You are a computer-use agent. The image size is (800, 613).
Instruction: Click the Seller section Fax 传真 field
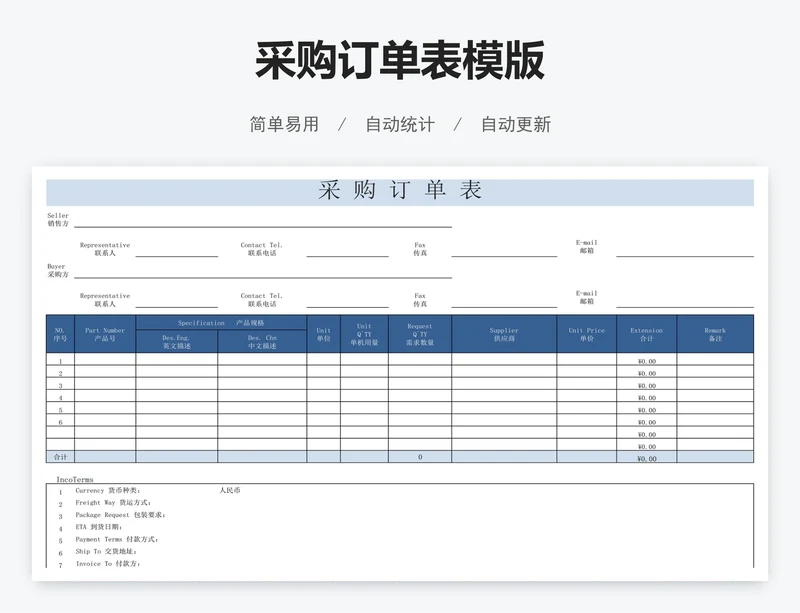point(504,251)
